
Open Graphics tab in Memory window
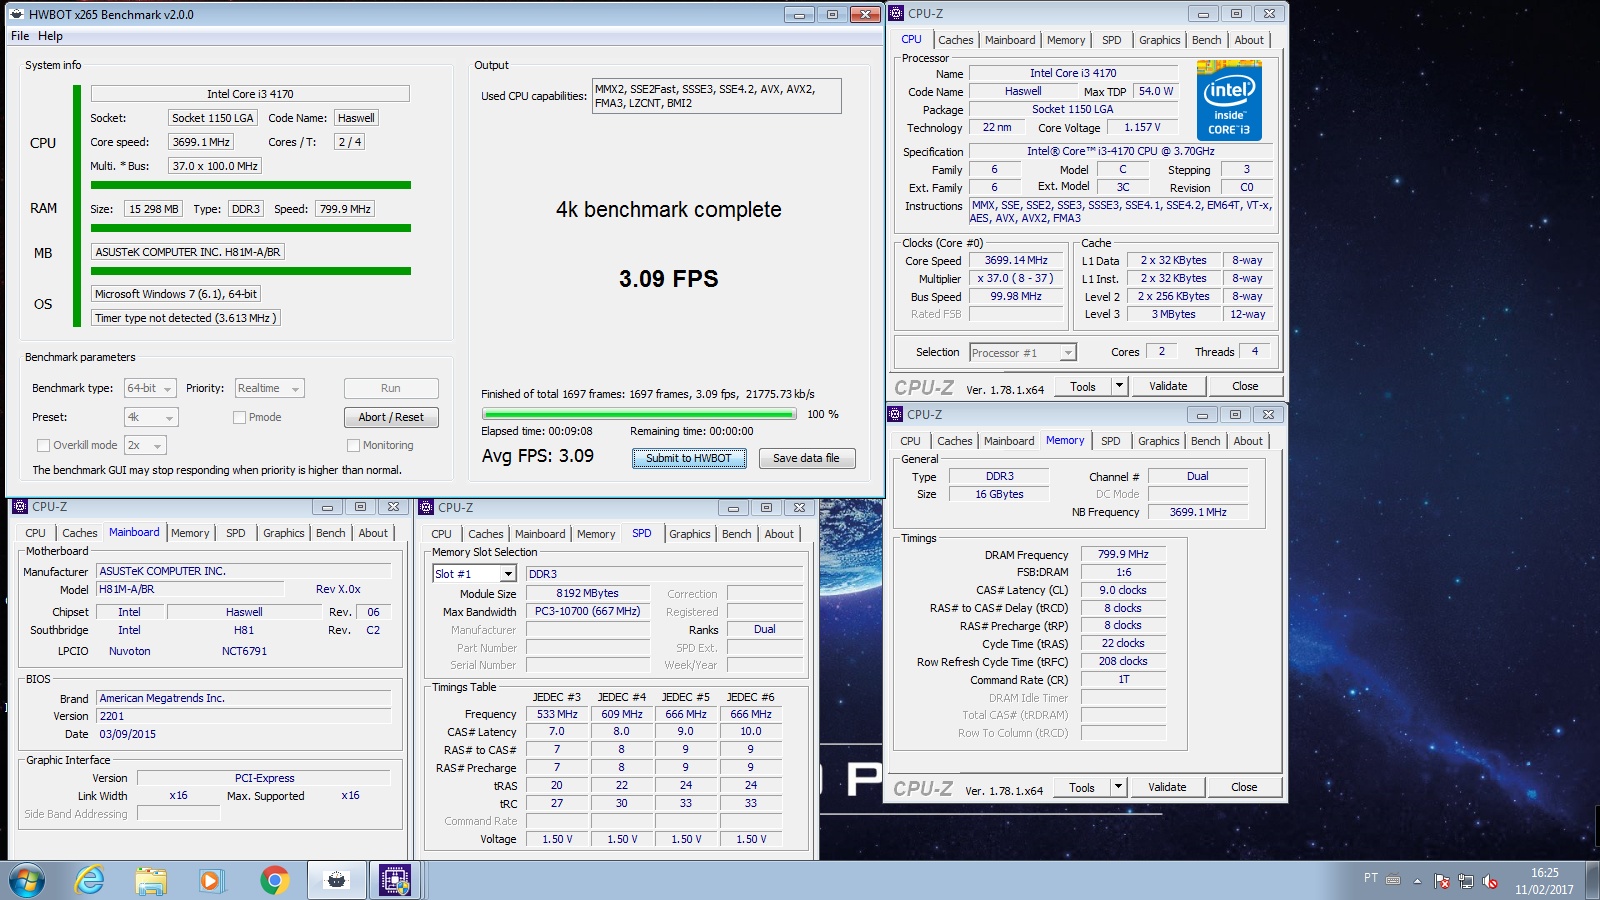click(x=1158, y=441)
